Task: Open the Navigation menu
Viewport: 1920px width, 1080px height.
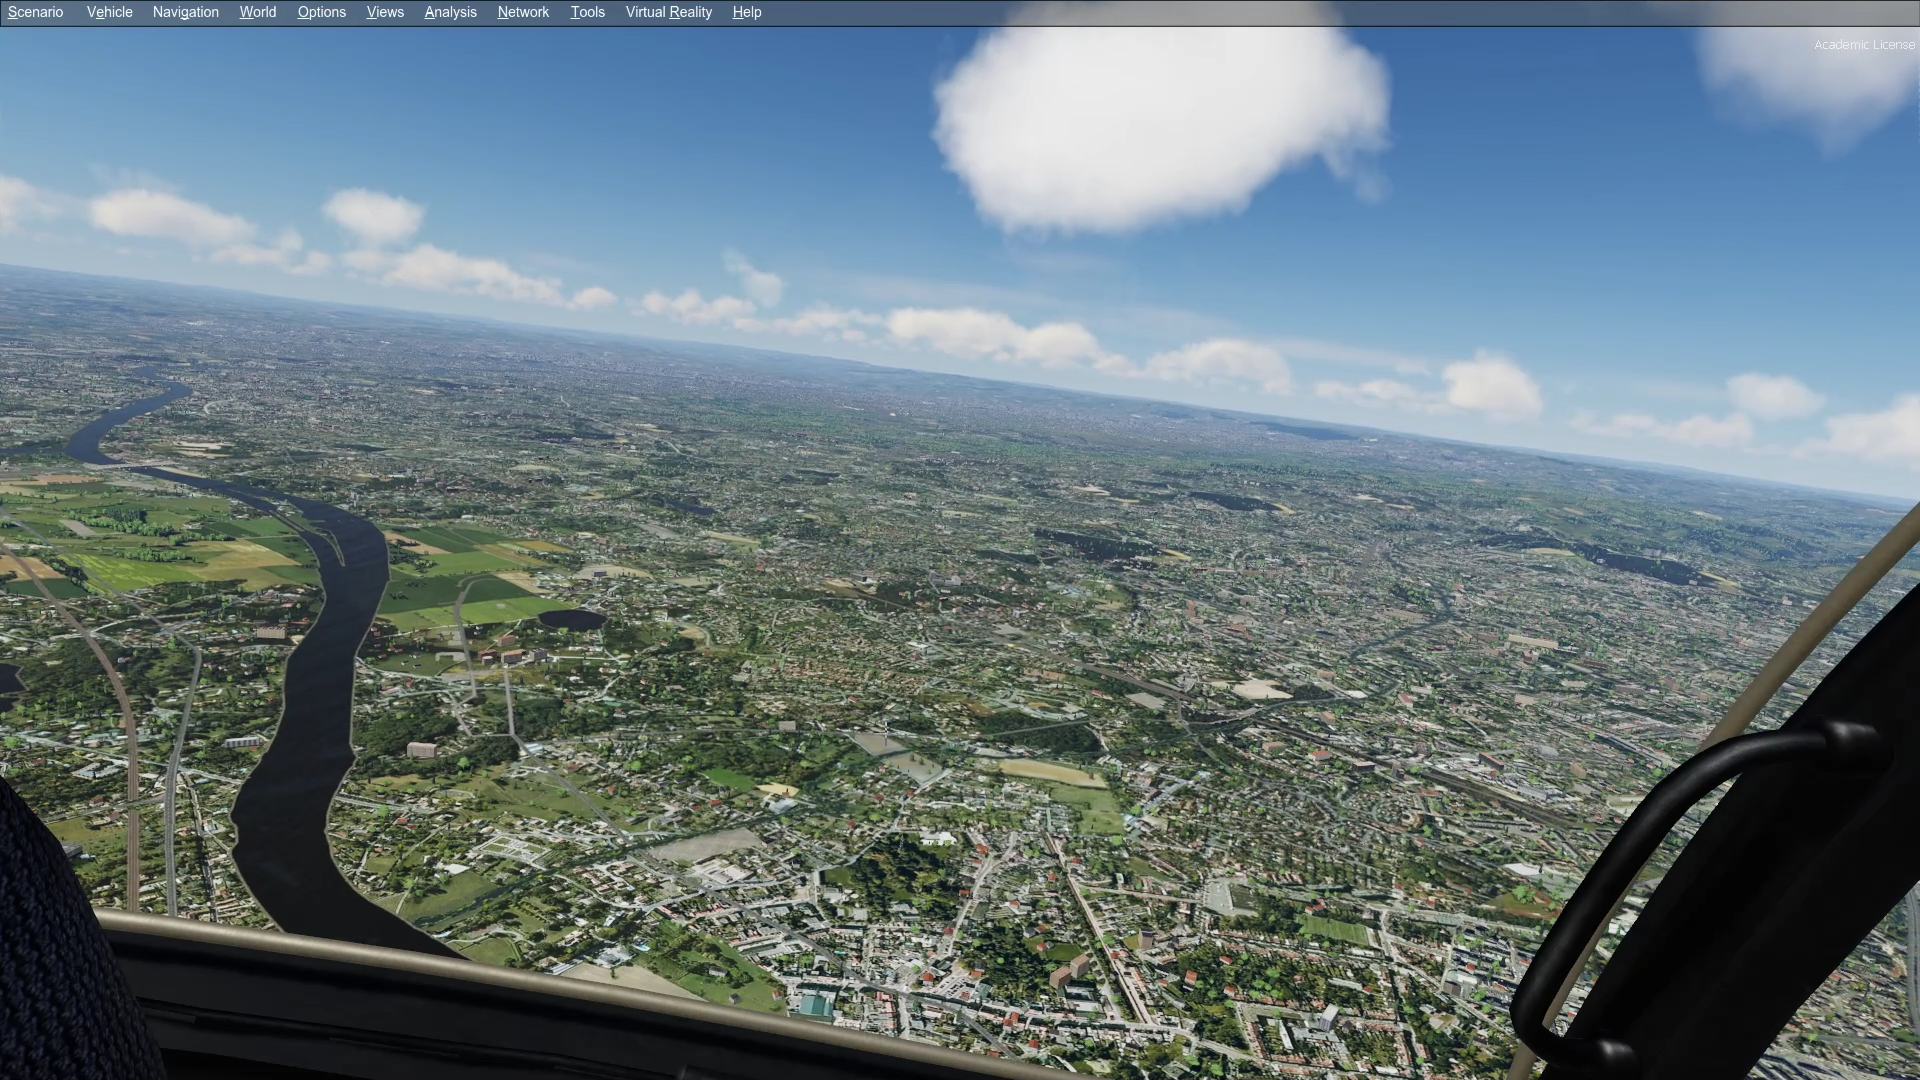Action: coord(185,12)
